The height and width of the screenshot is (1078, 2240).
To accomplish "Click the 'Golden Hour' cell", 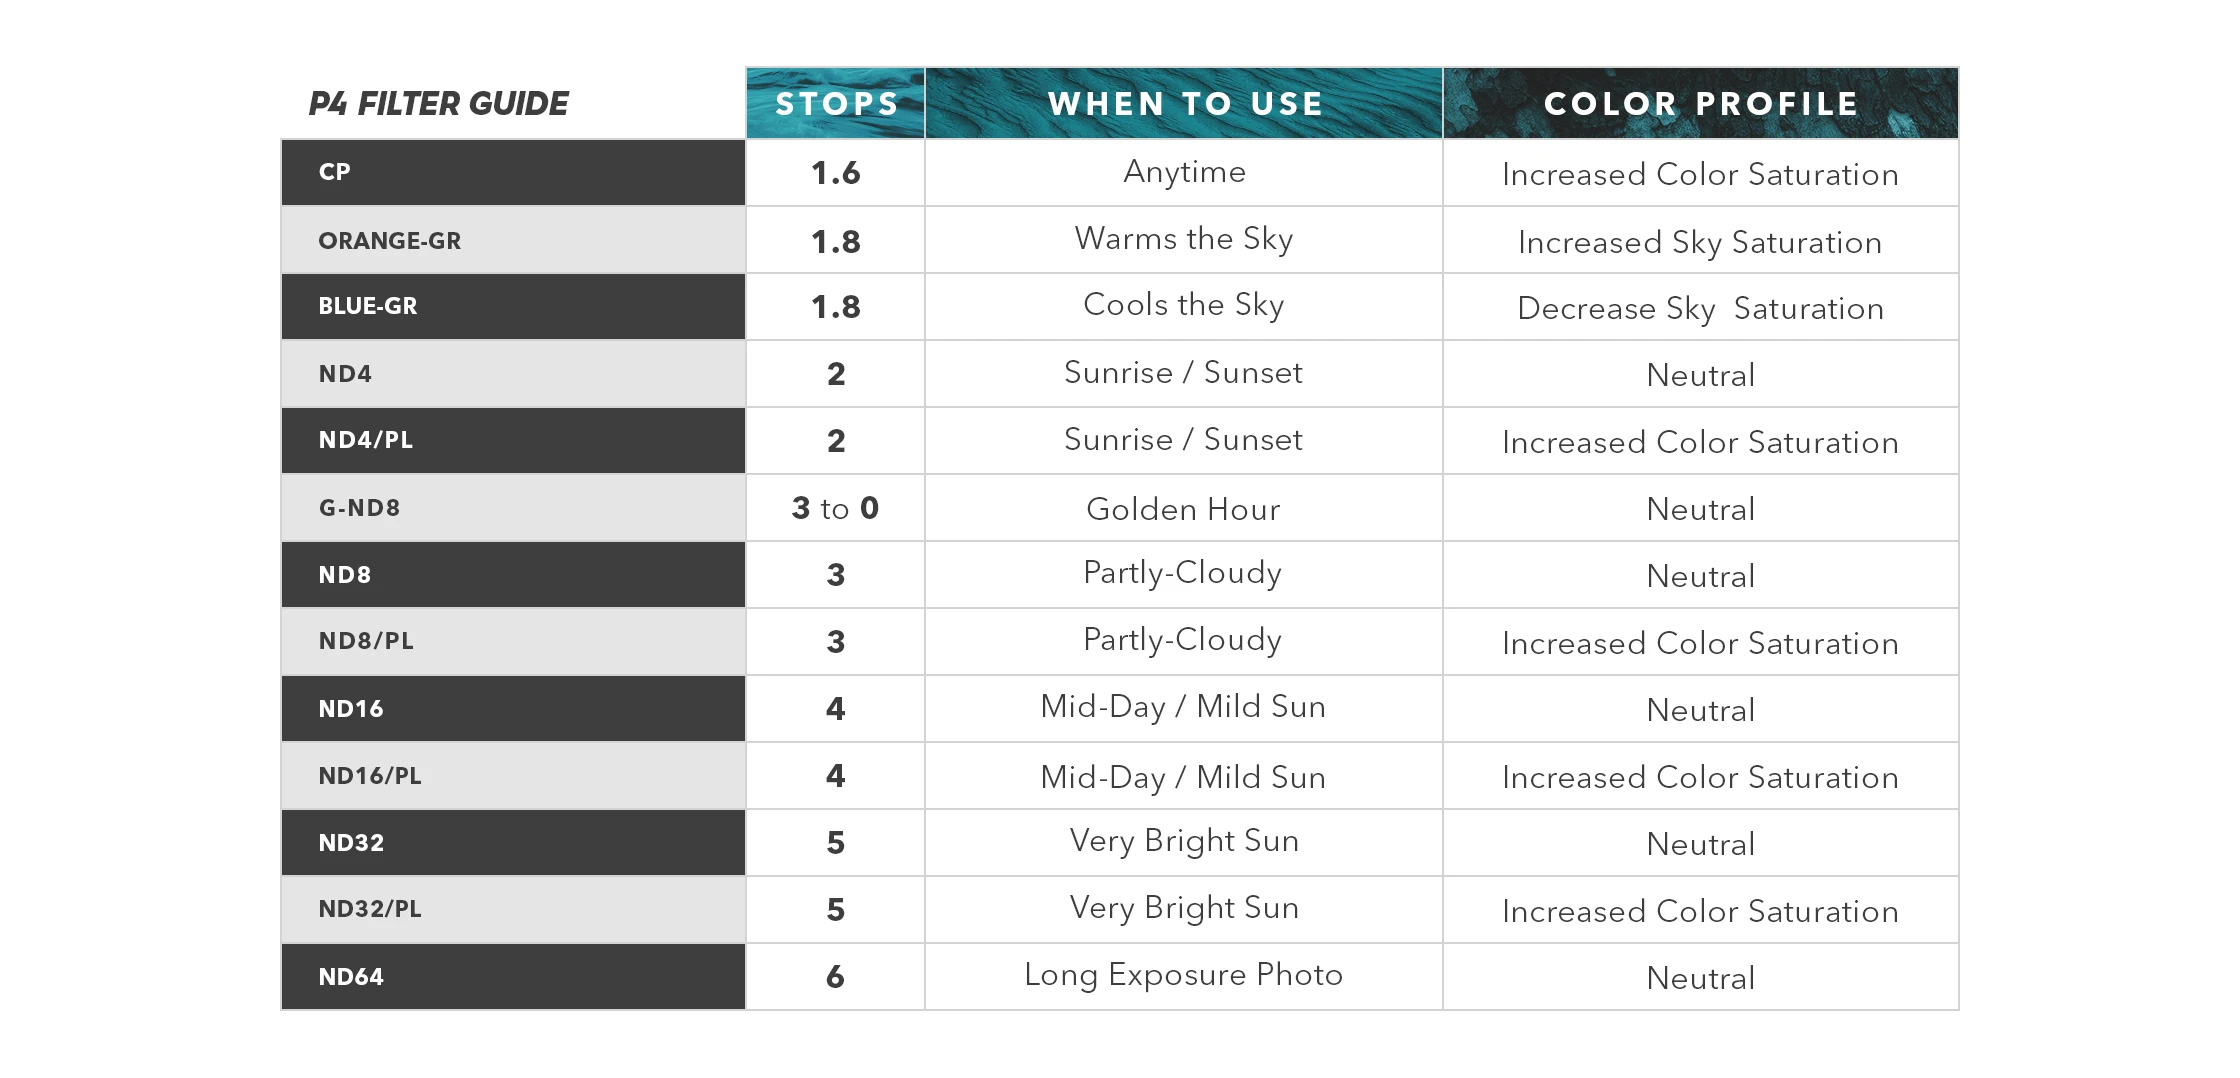I will coord(1184,508).
